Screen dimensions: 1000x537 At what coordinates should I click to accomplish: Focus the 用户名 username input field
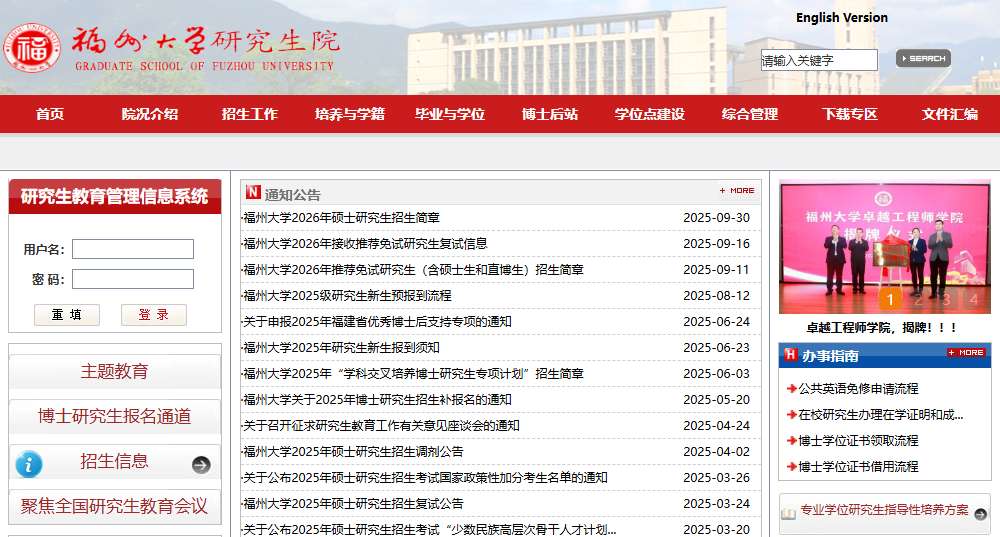click(x=133, y=249)
